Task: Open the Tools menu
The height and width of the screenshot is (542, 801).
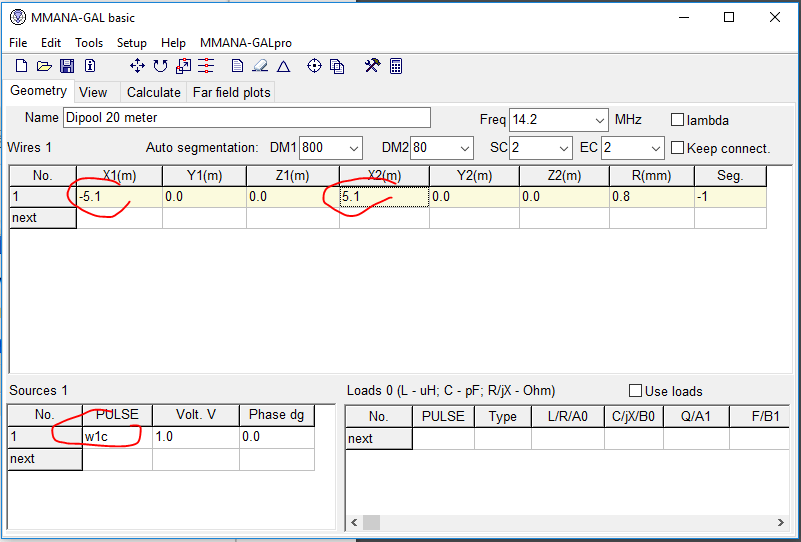Action: click(89, 43)
